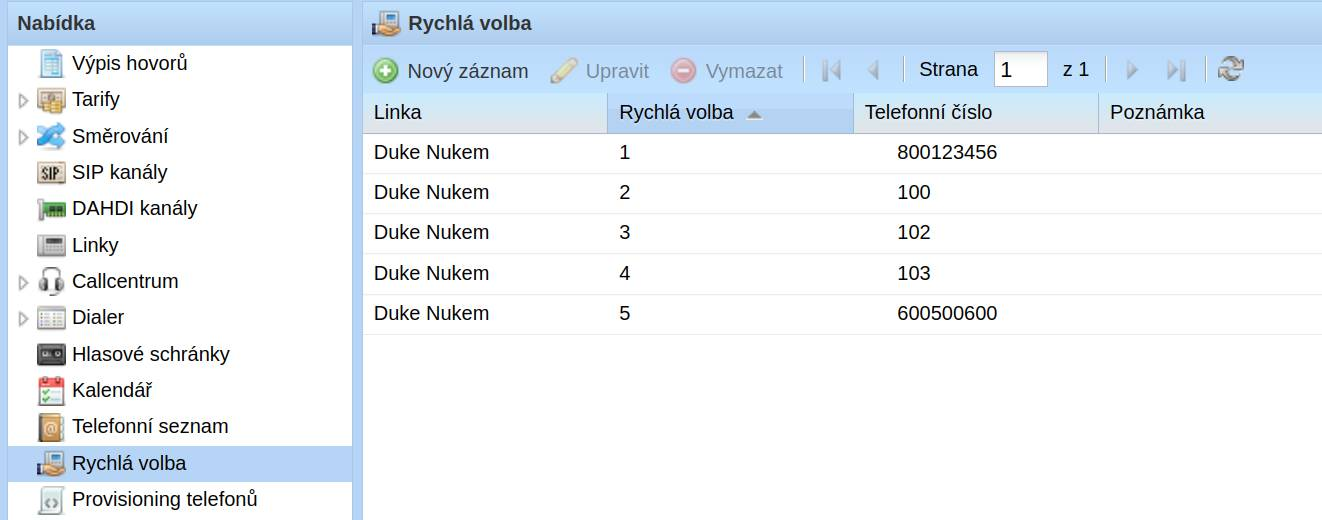Click Vymazat button label

[x=744, y=71]
